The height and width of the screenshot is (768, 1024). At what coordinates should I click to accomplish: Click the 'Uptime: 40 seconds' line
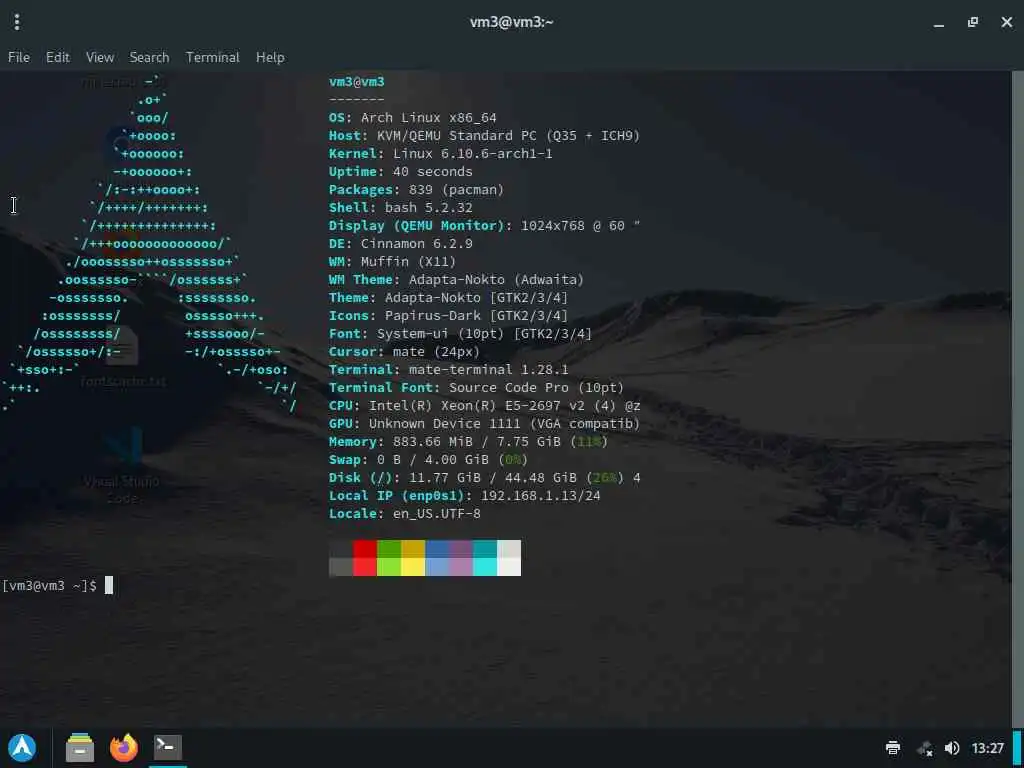click(x=400, y=171)
